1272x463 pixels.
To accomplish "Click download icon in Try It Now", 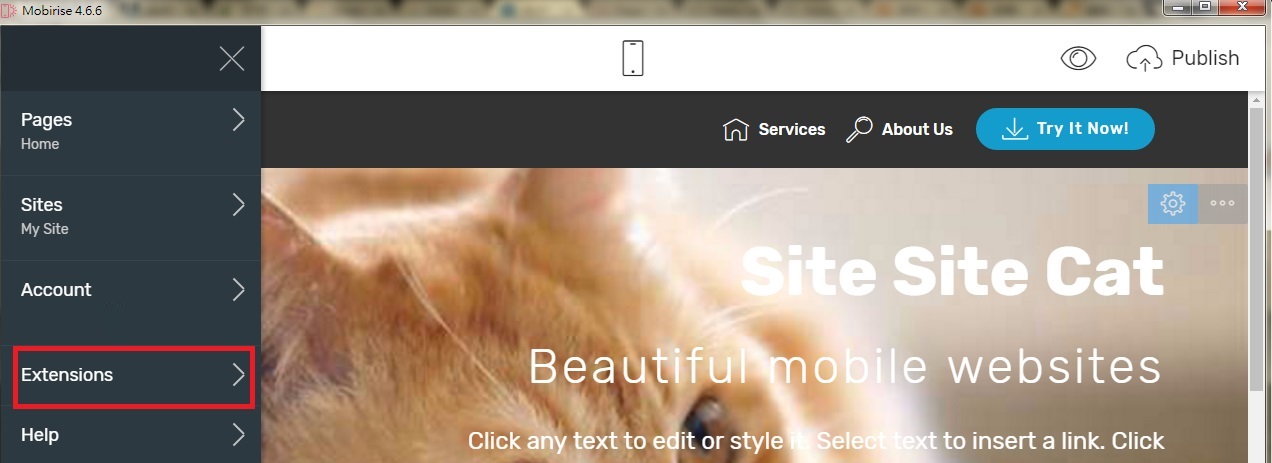I will click(x=1015, y=129).
